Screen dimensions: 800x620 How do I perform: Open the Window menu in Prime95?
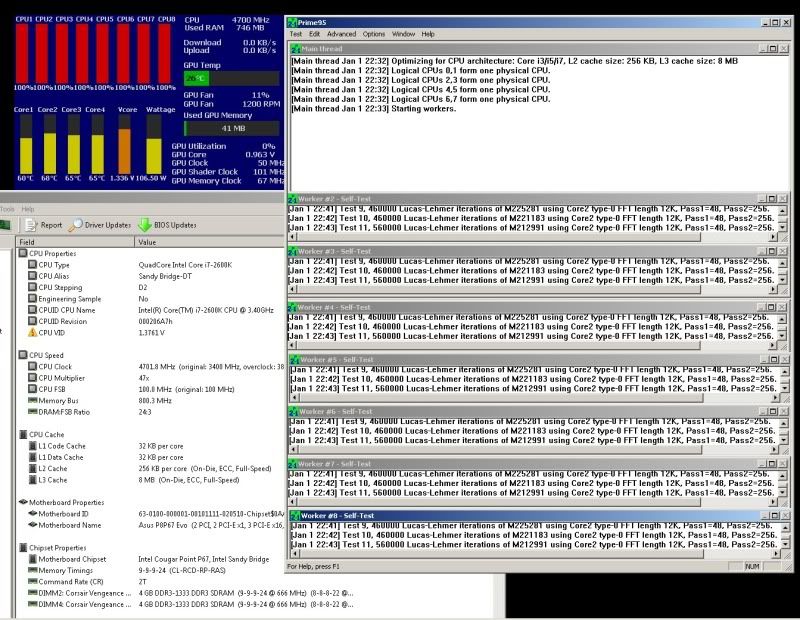pos(403,34)
